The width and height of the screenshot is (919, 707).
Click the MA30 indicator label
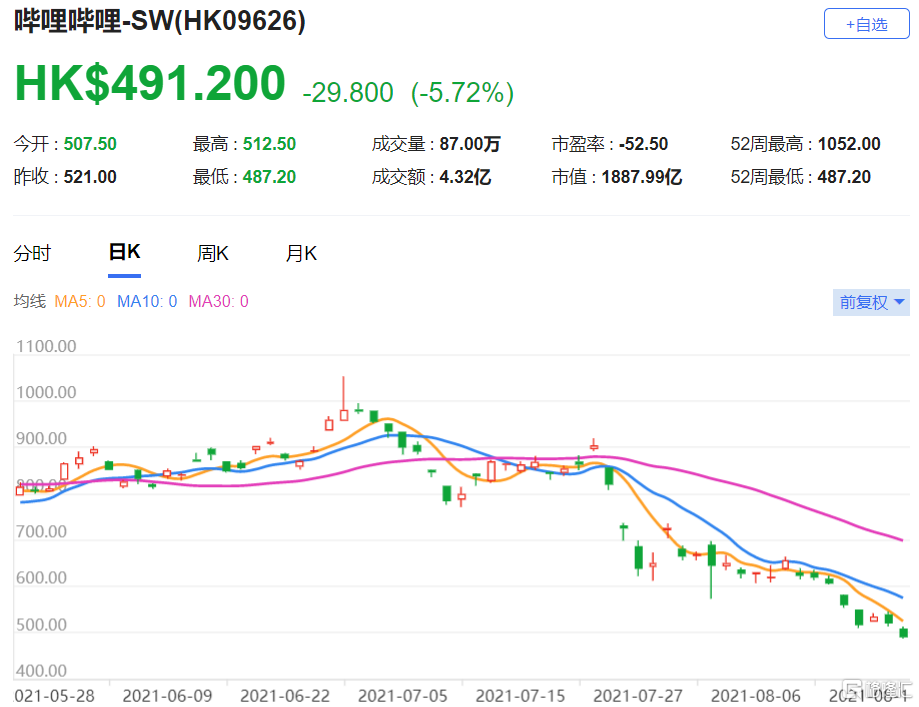[219, 301]
